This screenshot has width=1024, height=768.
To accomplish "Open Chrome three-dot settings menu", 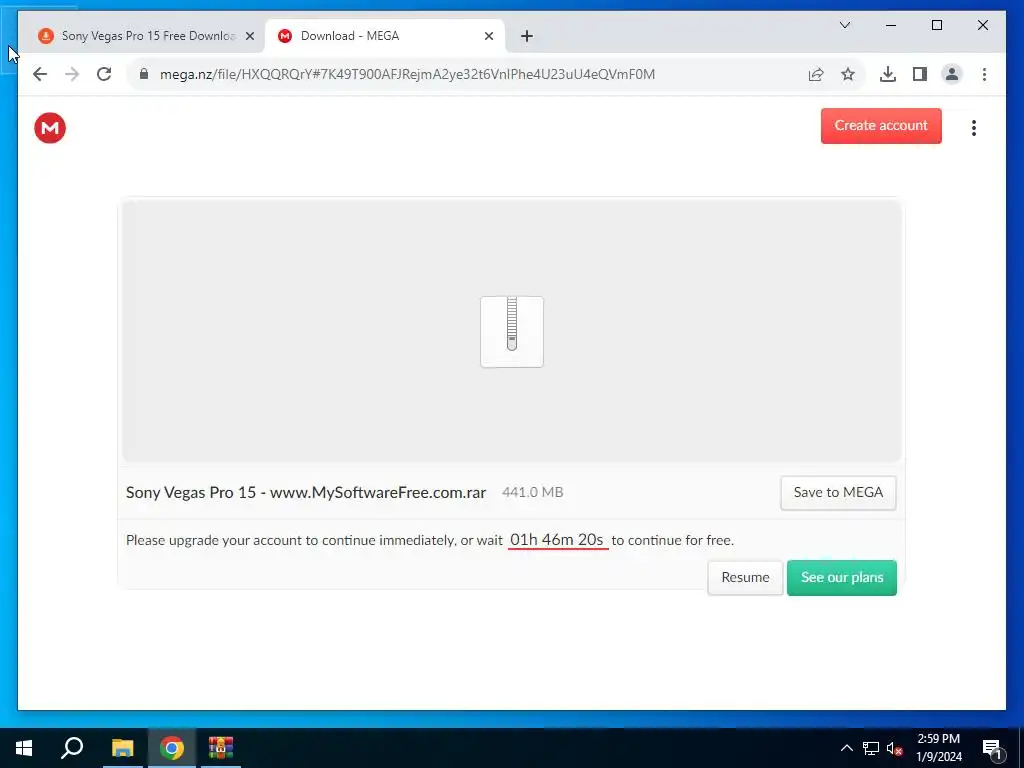I will point(984,74).
